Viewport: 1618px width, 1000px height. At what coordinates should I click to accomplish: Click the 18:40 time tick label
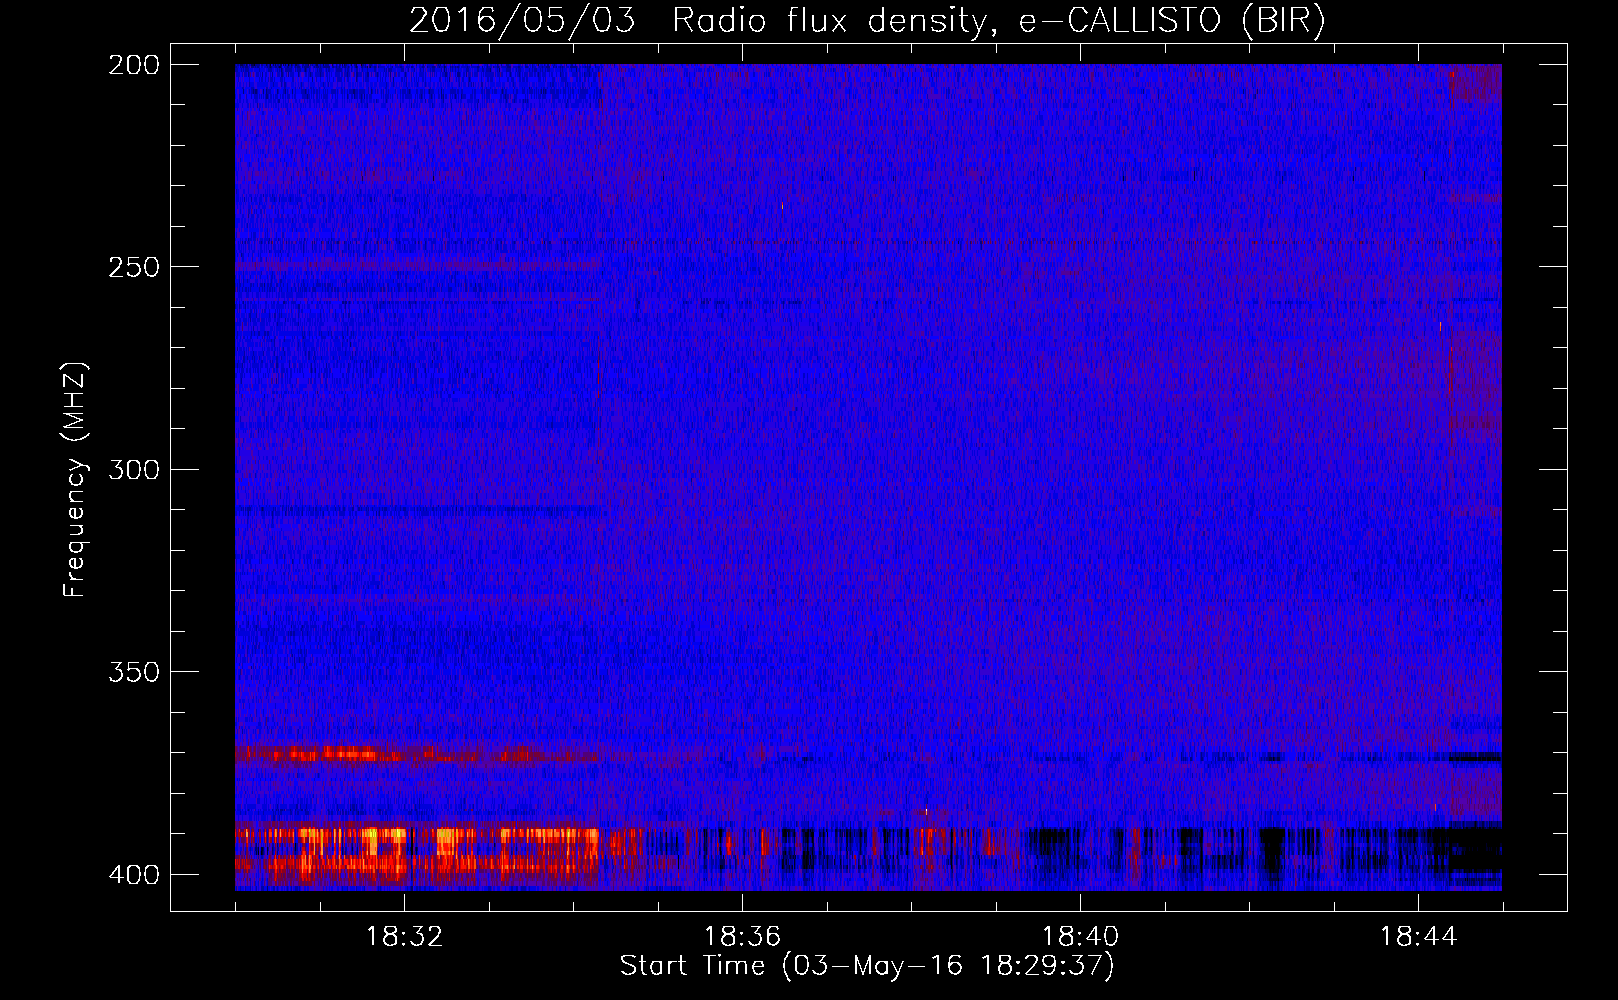point(1080,937)
